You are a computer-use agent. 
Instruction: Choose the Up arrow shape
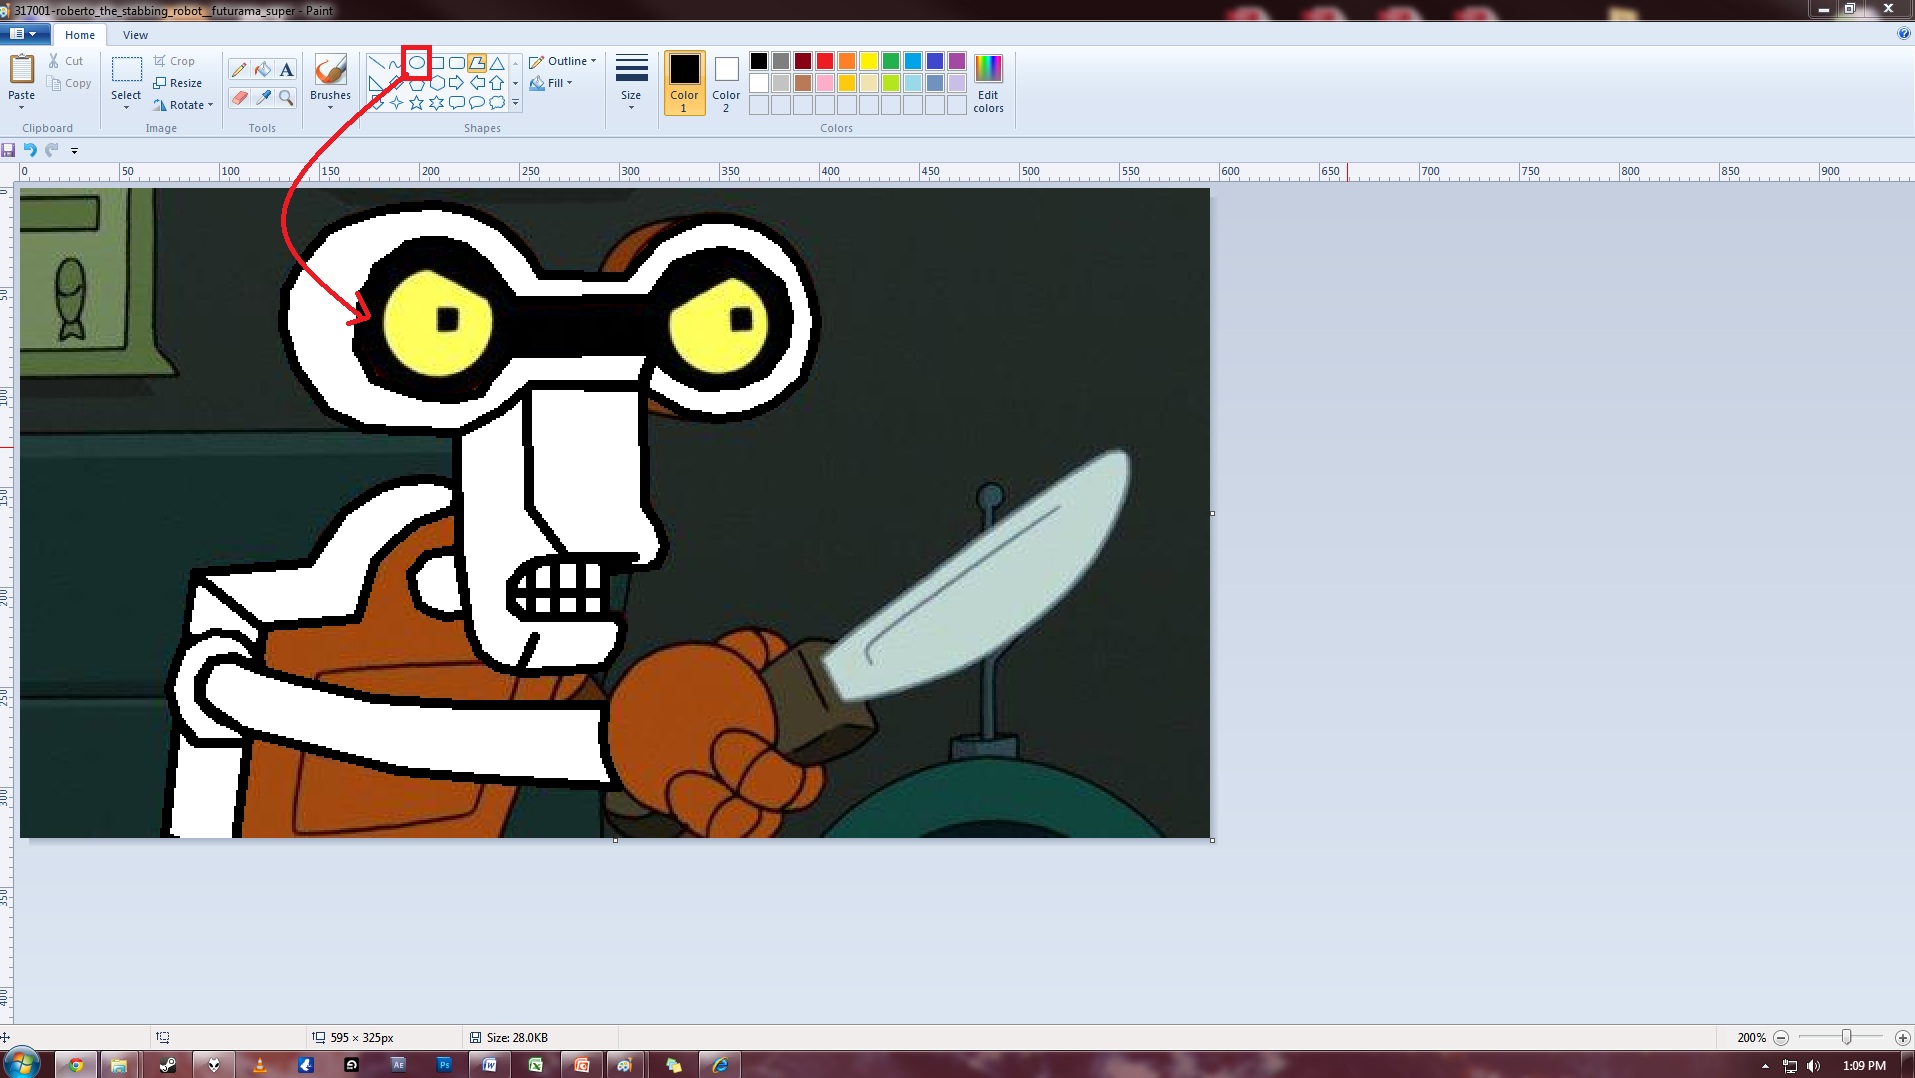click(x=497, y=83)
